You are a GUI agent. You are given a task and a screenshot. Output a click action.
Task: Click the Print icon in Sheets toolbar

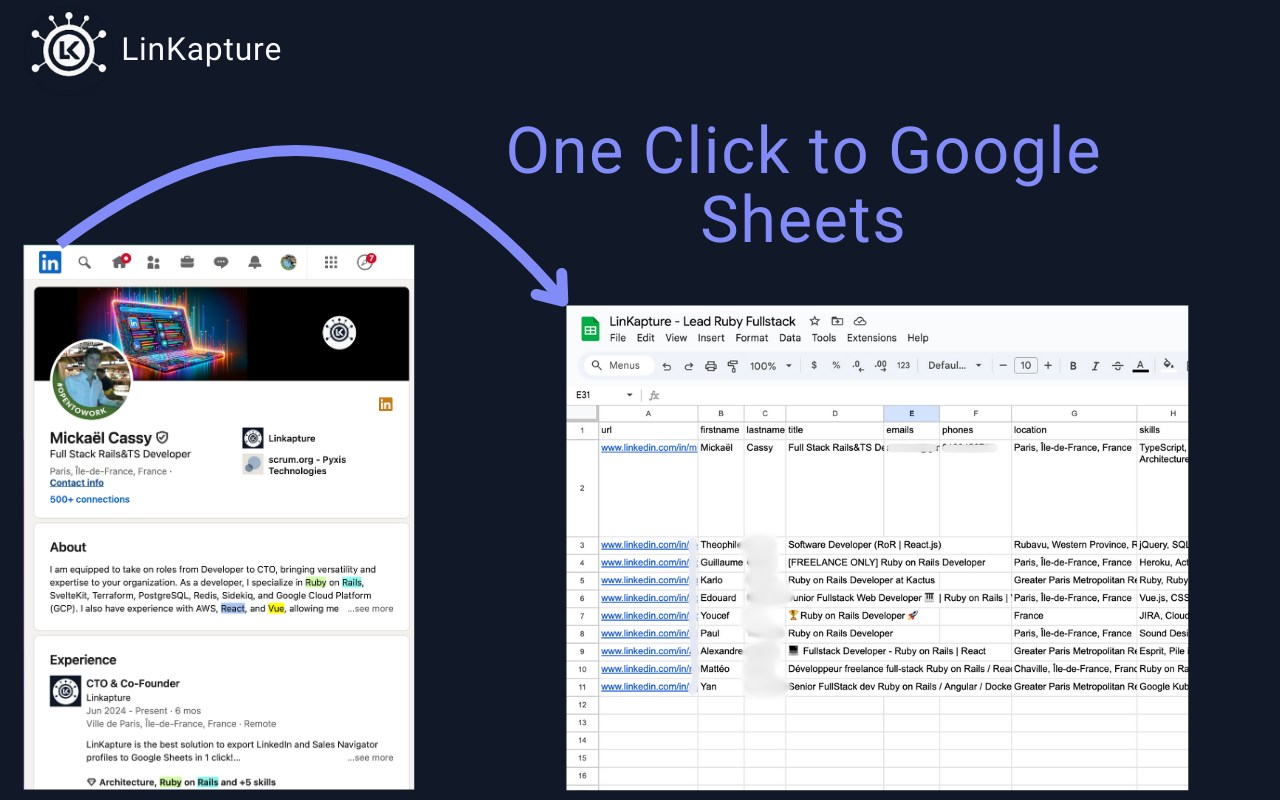pyautogui.click(x=711, y=366)
